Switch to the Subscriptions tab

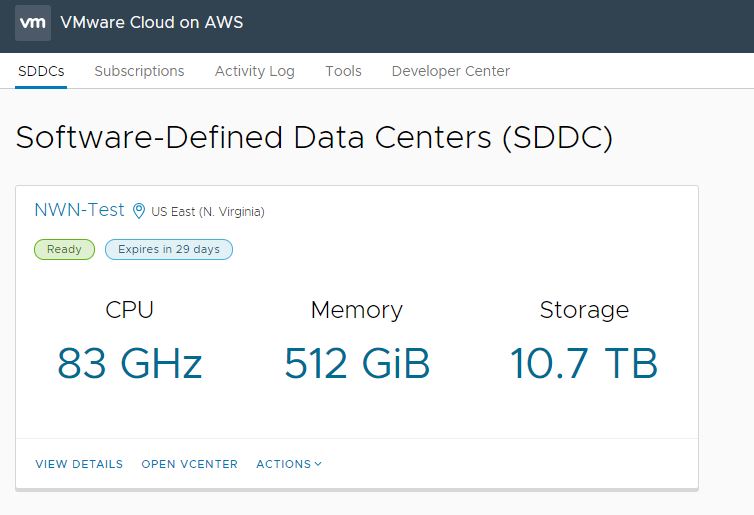pos(139,71)
